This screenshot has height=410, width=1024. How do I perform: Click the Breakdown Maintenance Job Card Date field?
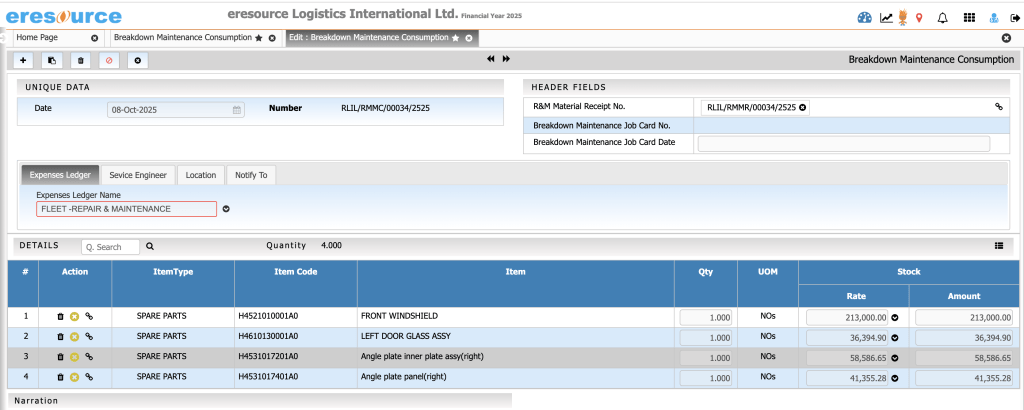[843, 144]
